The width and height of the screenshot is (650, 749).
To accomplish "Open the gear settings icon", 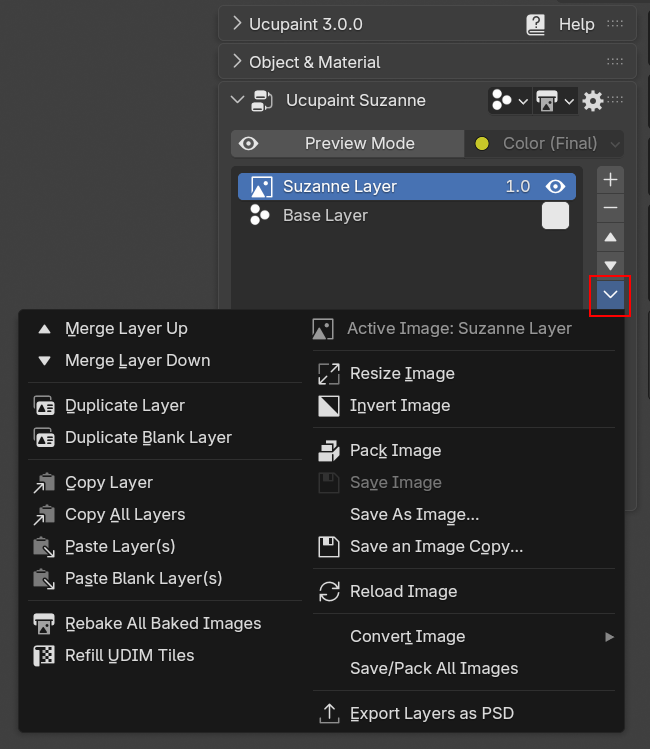I will point(593,101).
